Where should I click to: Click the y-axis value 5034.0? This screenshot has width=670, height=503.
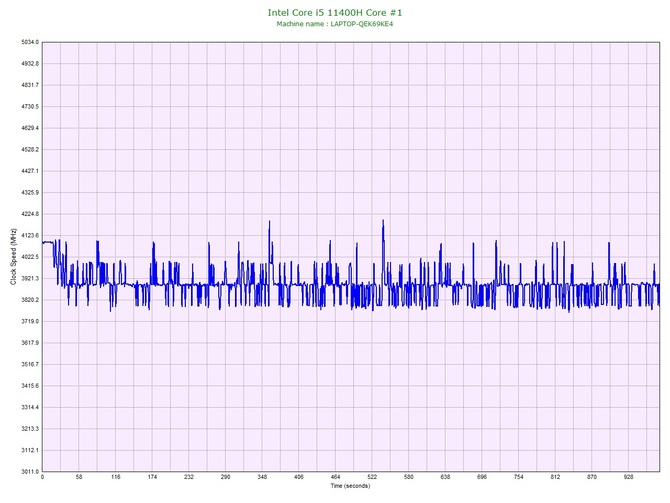[30, 42]
